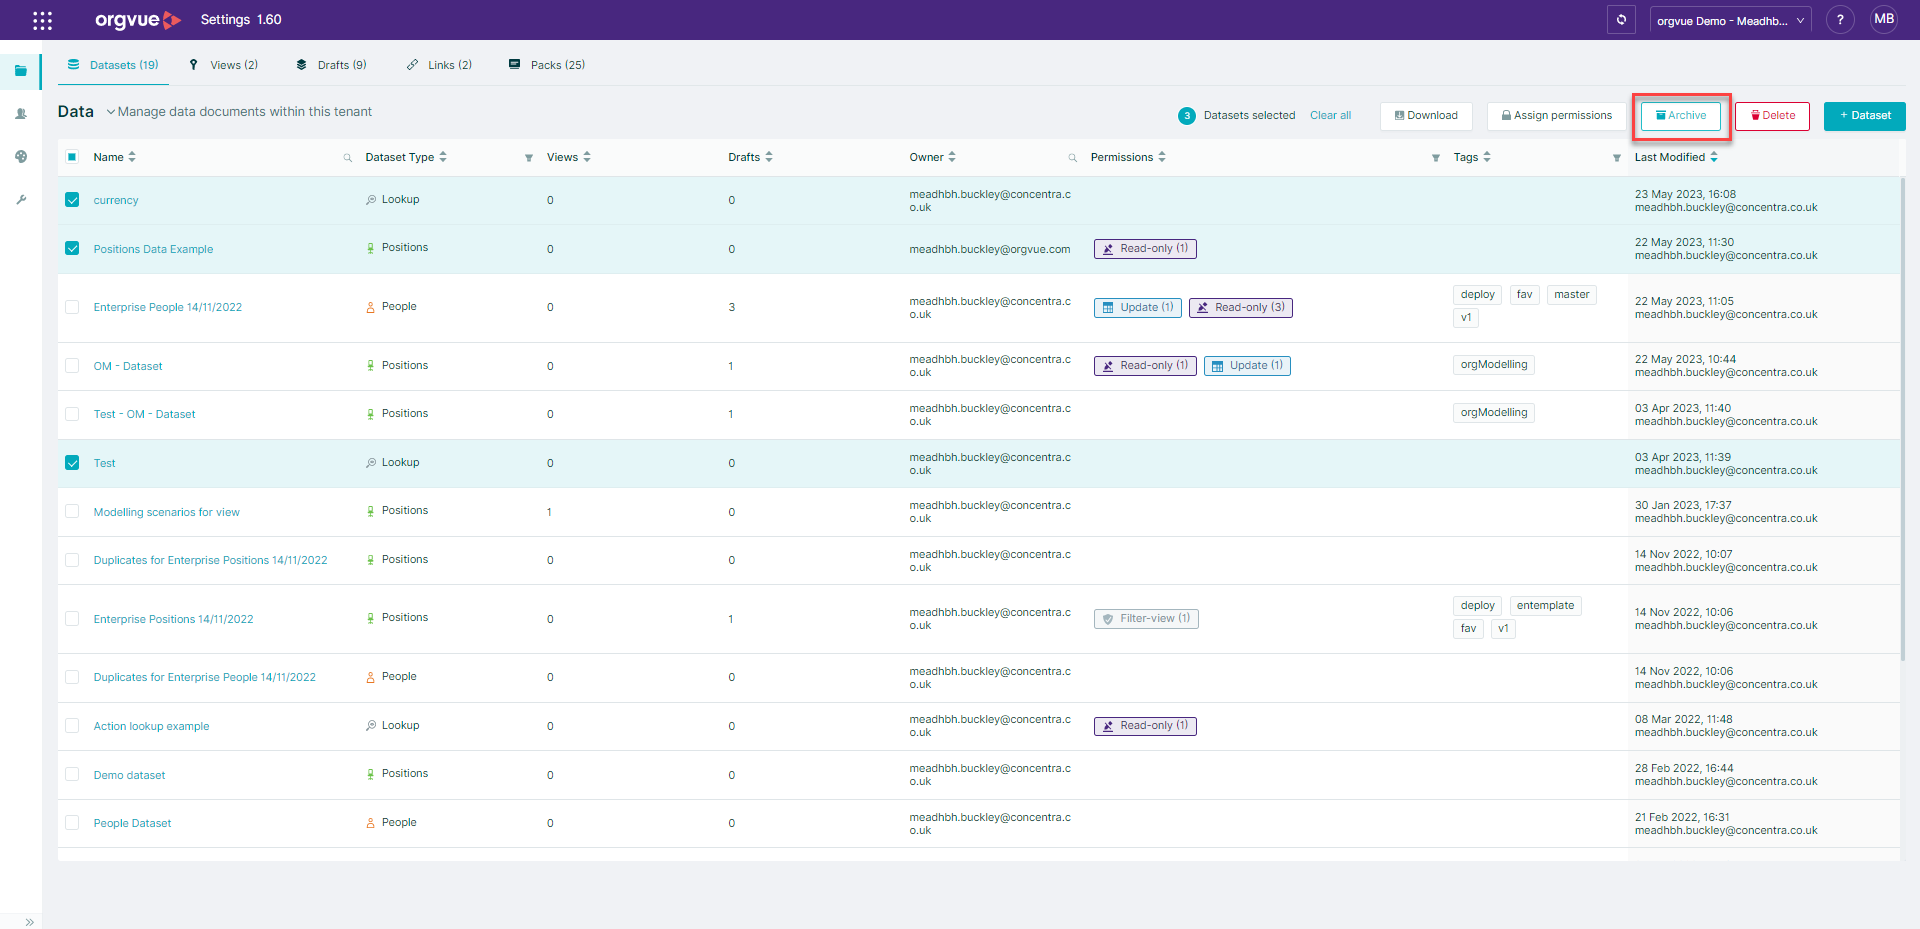Open the users icon in left sidebar
Image resolution: width=1920 pixels, height=929 pixels.
[21, 114]
